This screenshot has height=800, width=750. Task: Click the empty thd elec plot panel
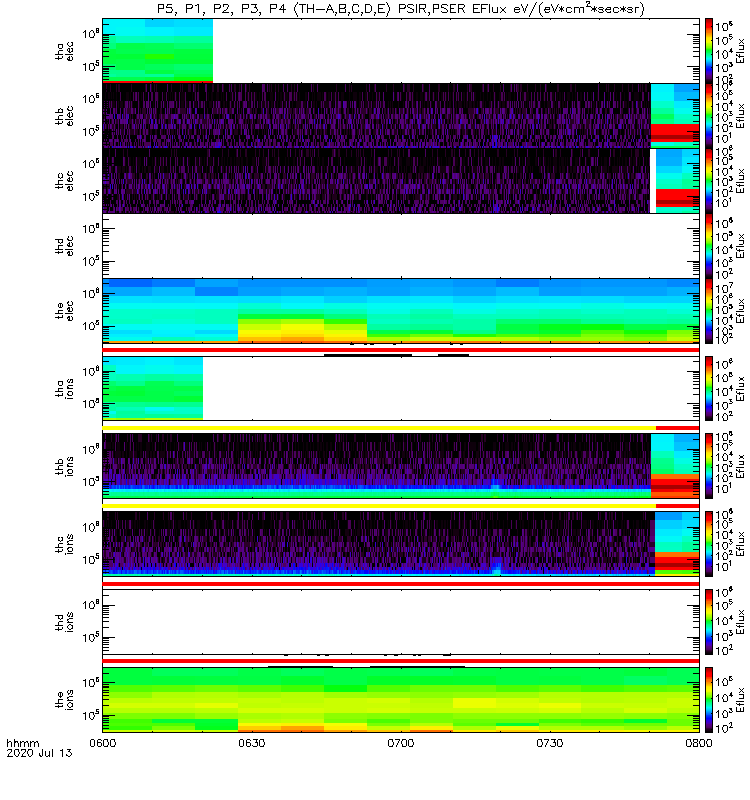(401, 245)
